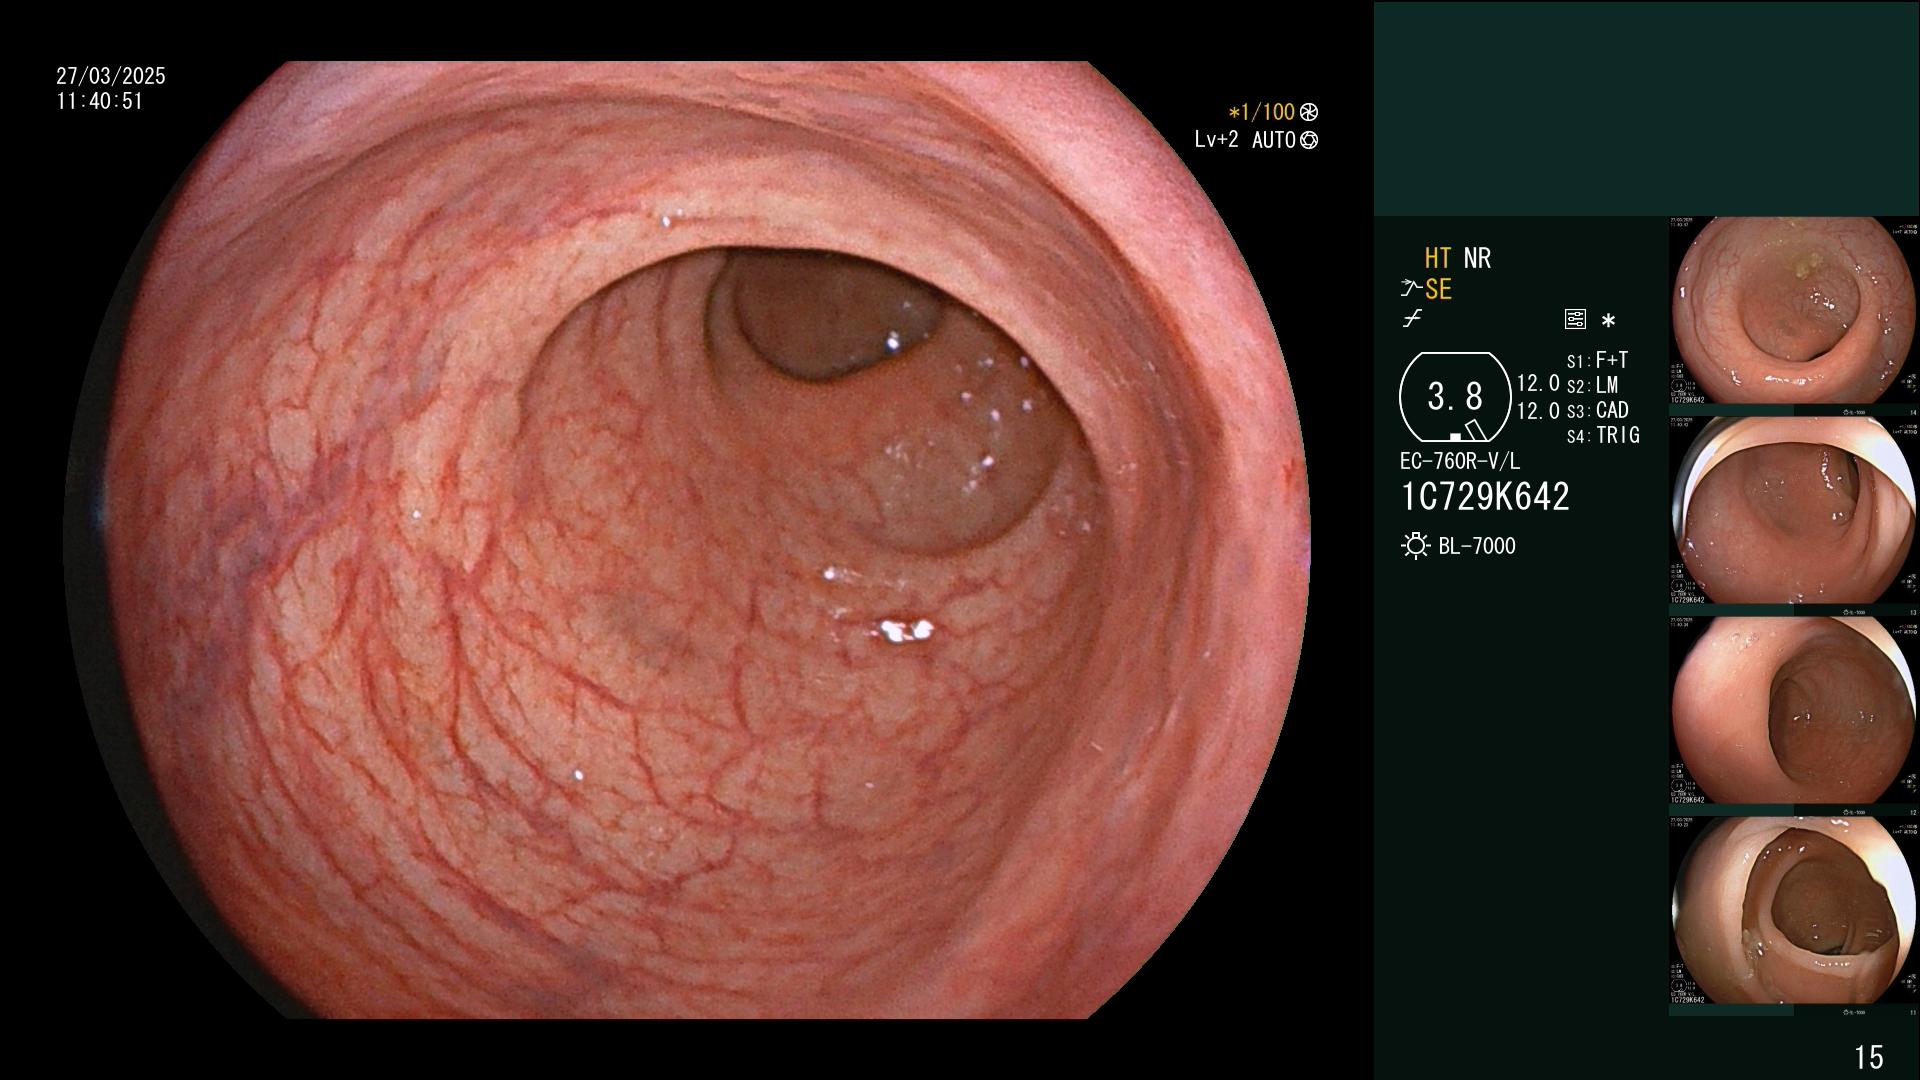Click the BL-7000 light source label

(x=1477, y=546)
